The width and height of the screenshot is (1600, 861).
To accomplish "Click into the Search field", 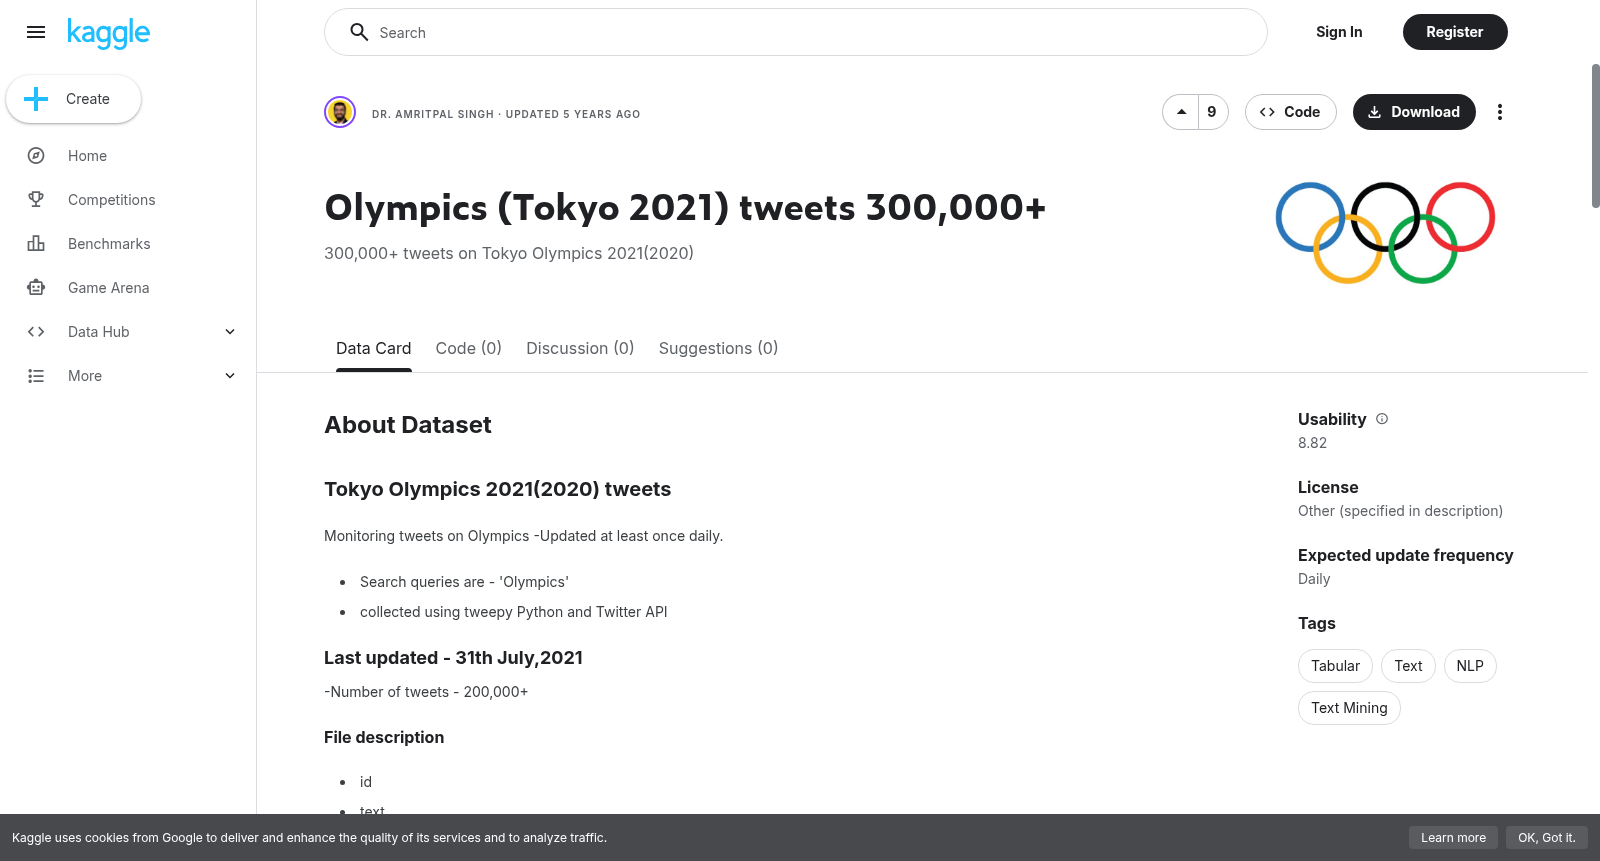I will point(796,32).
